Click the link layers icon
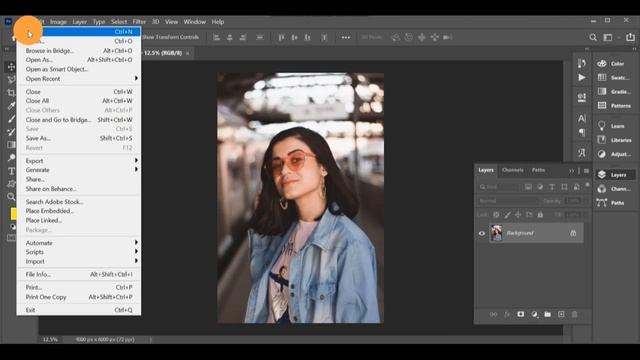Image resolution: width=640 pixels, height=360 pixels. 493,314
